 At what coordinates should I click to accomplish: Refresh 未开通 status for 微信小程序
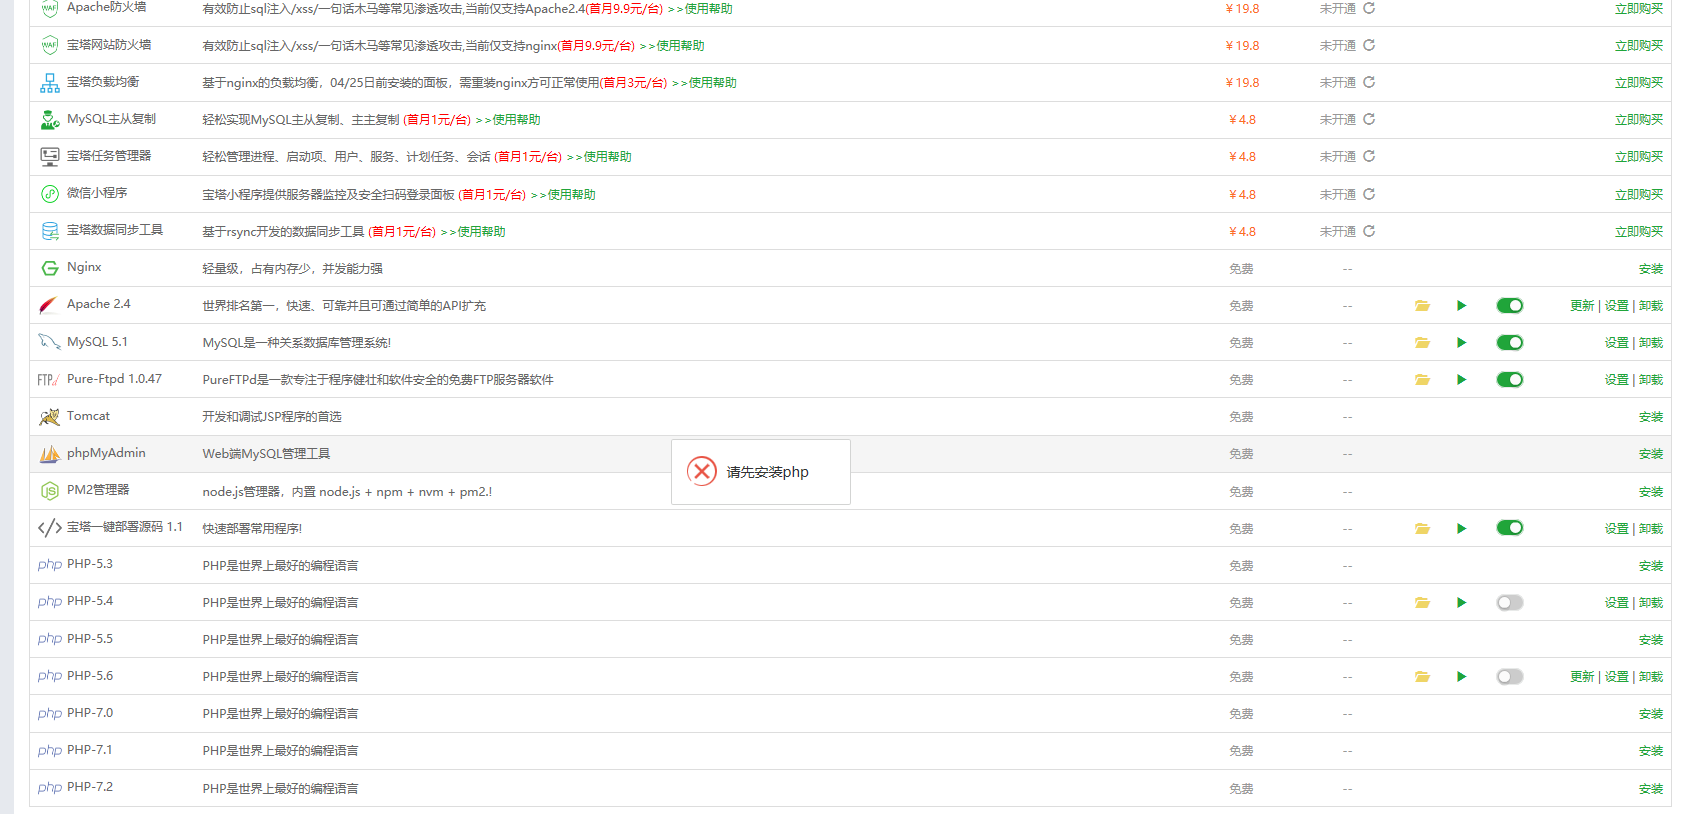(x=1369, y=194)
